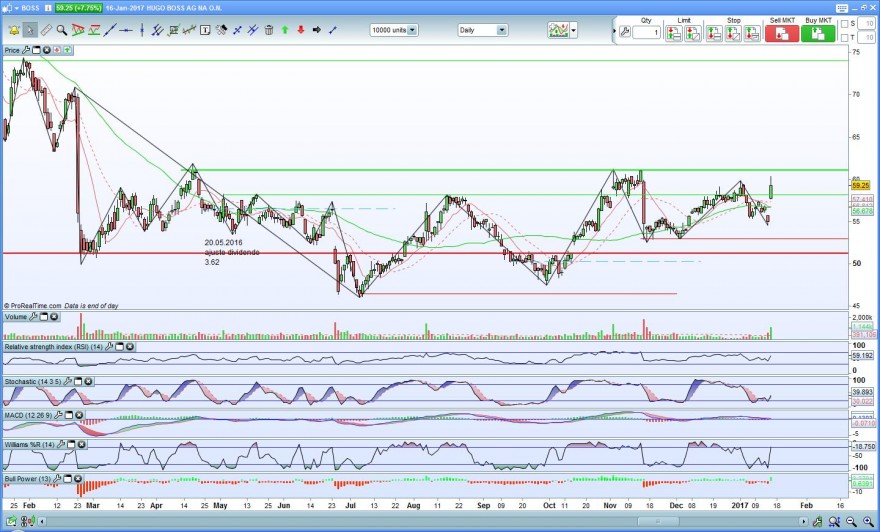The width and height of the screenshot is (880, 532).
Task: Open the object style paintbrush tool
Action: click(x=221, y=30)
